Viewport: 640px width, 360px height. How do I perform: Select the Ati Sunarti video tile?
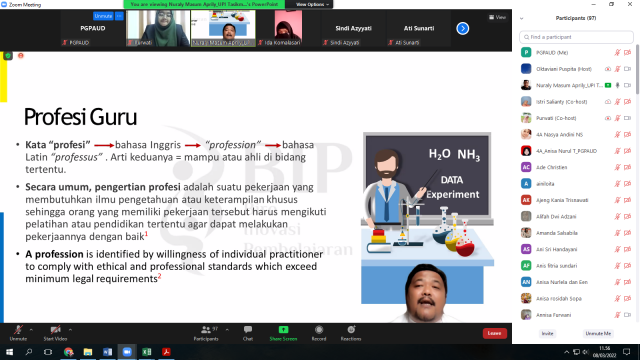(x=419, y=28)
